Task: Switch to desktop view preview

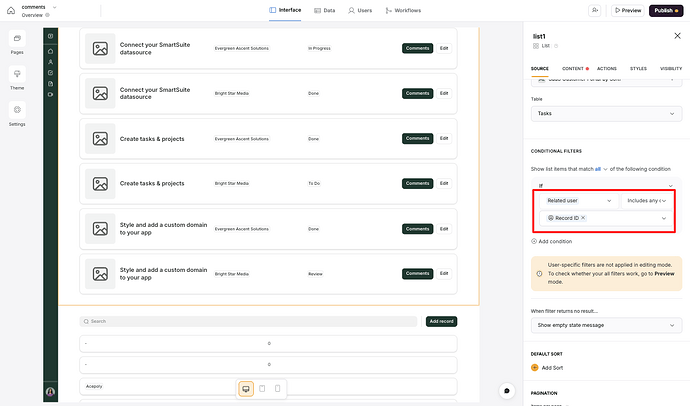Action: click(244, 388)
